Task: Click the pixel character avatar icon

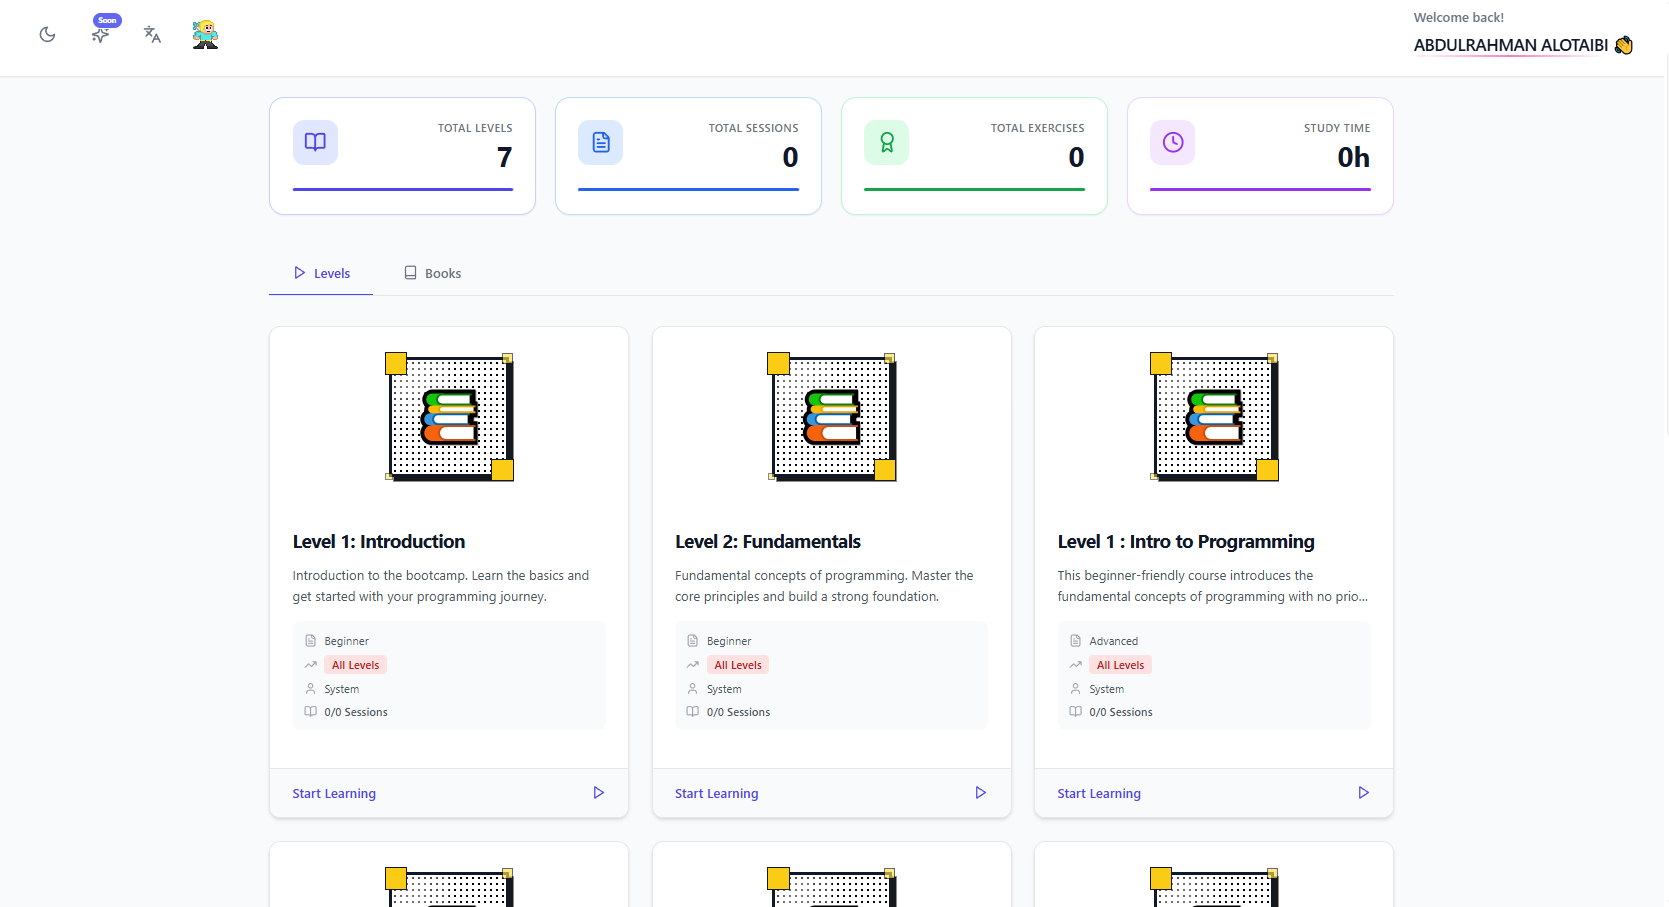Action: [205, 35]
